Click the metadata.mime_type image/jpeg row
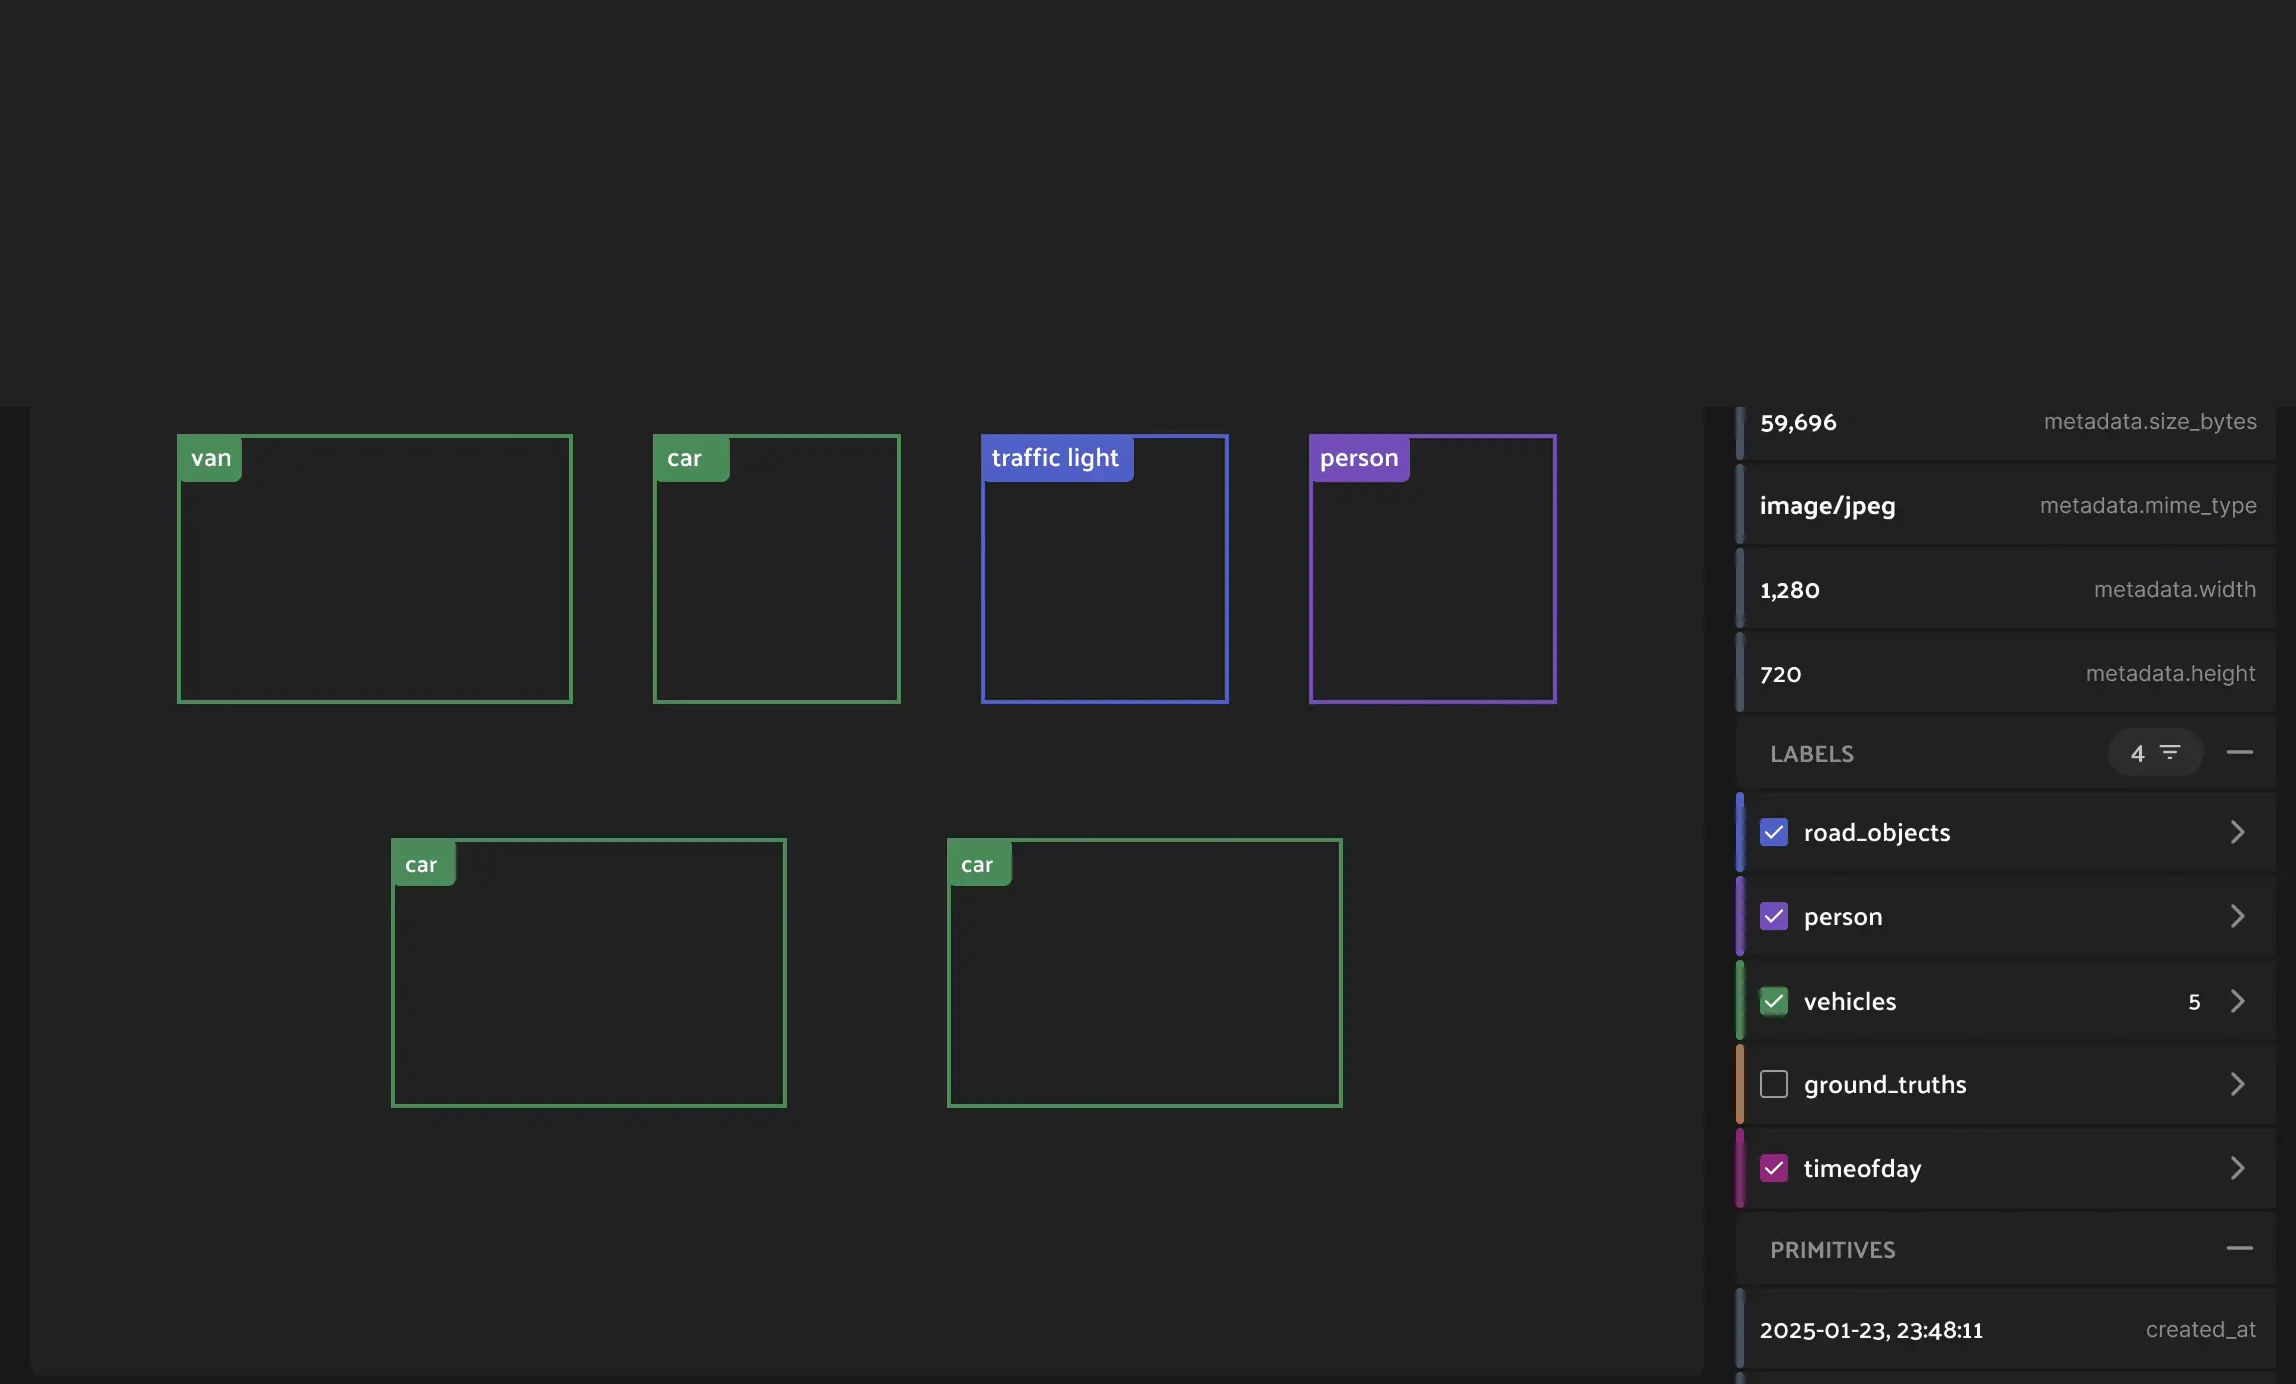 2006,506
